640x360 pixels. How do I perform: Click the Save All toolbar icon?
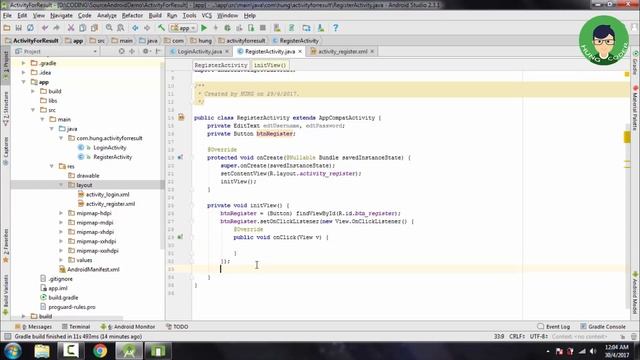coord(18,28)
